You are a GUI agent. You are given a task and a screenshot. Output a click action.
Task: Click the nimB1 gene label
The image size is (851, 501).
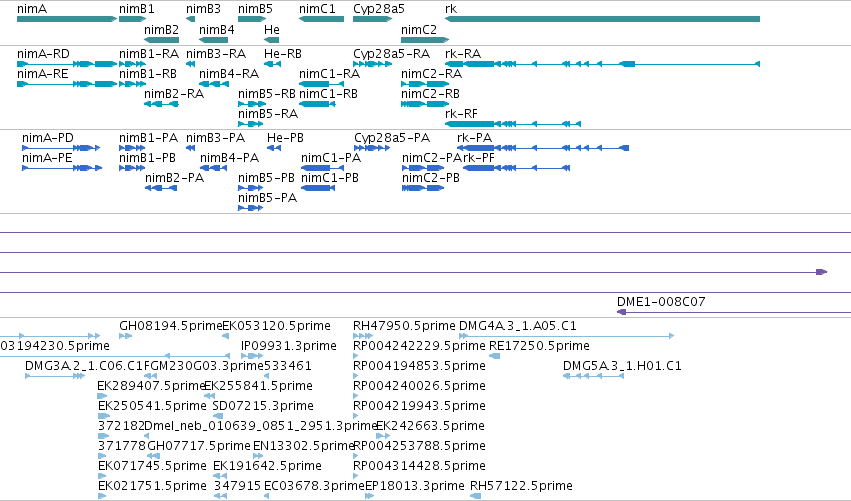[137, 9]
